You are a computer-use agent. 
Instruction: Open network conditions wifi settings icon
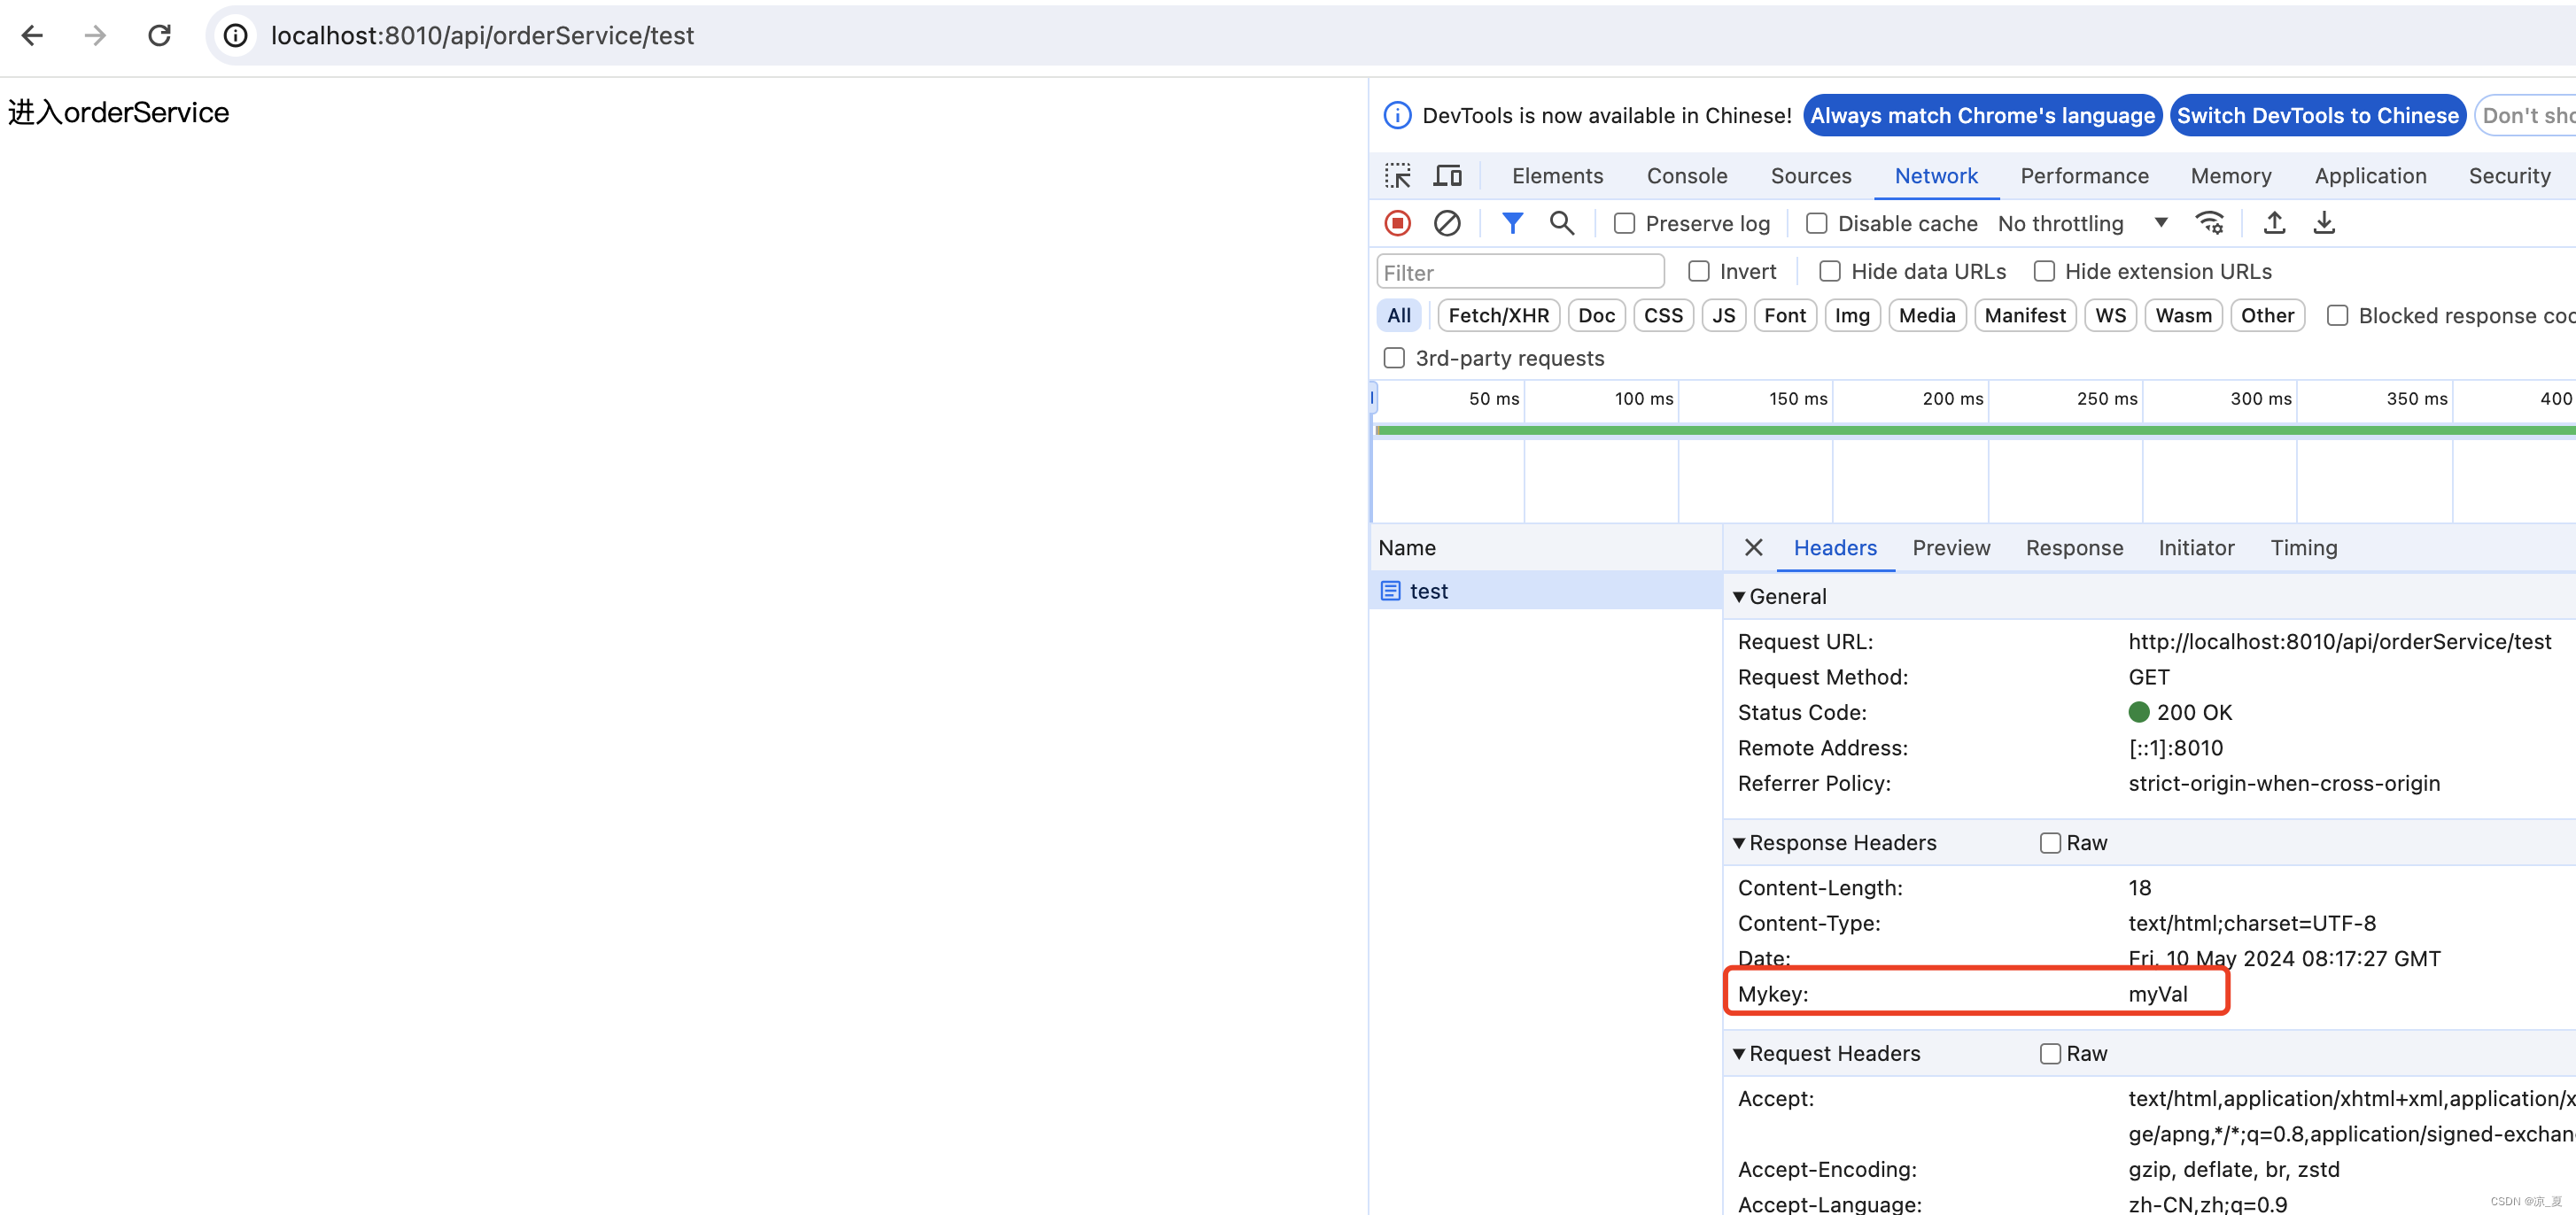point(2209,223)
